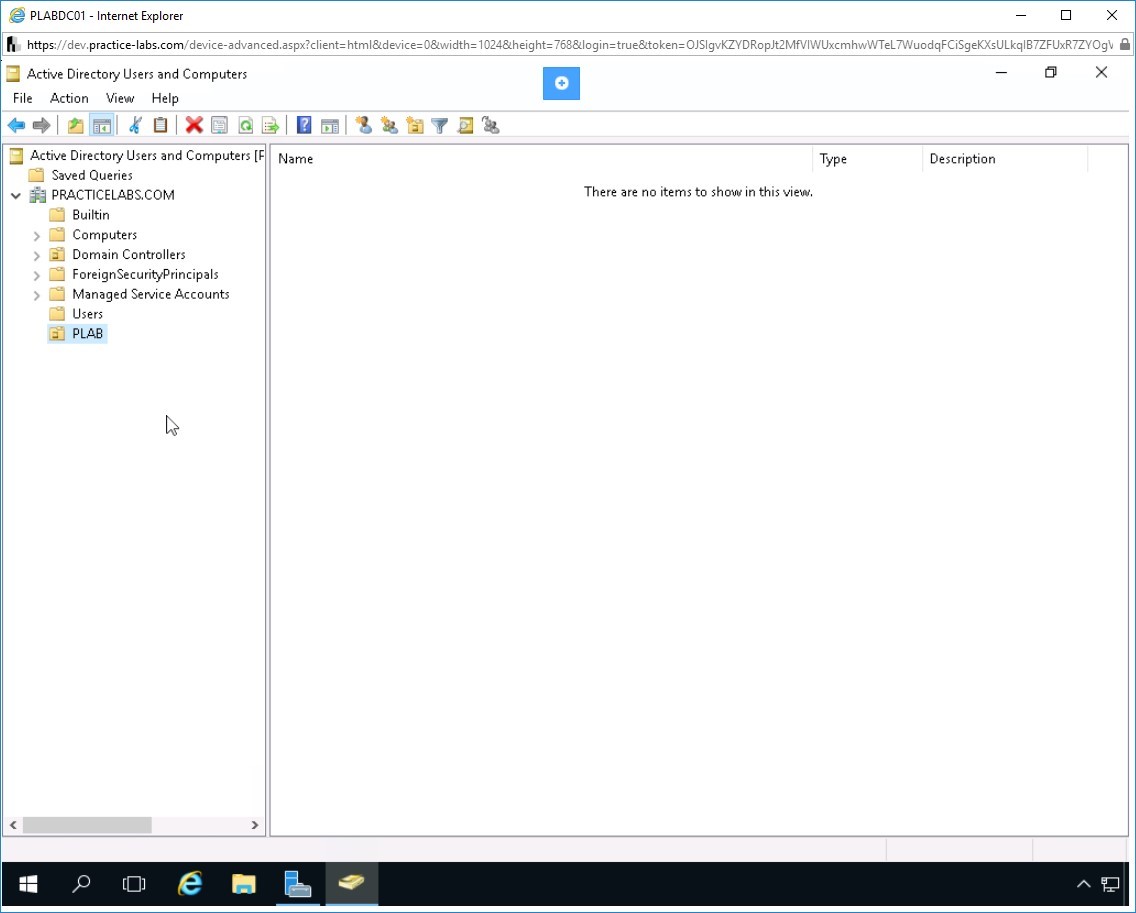Open filter options funnel icon
Viewport: 1136px width, 913px height.
click(440, 125)
